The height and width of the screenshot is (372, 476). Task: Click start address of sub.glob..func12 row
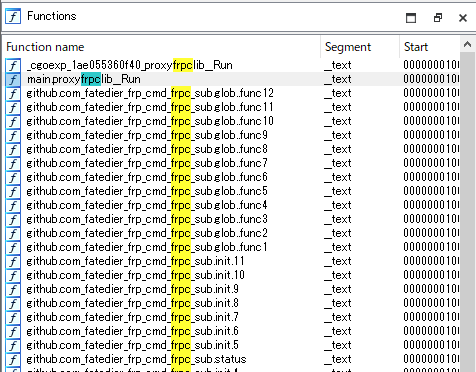(x=431, y=93)
